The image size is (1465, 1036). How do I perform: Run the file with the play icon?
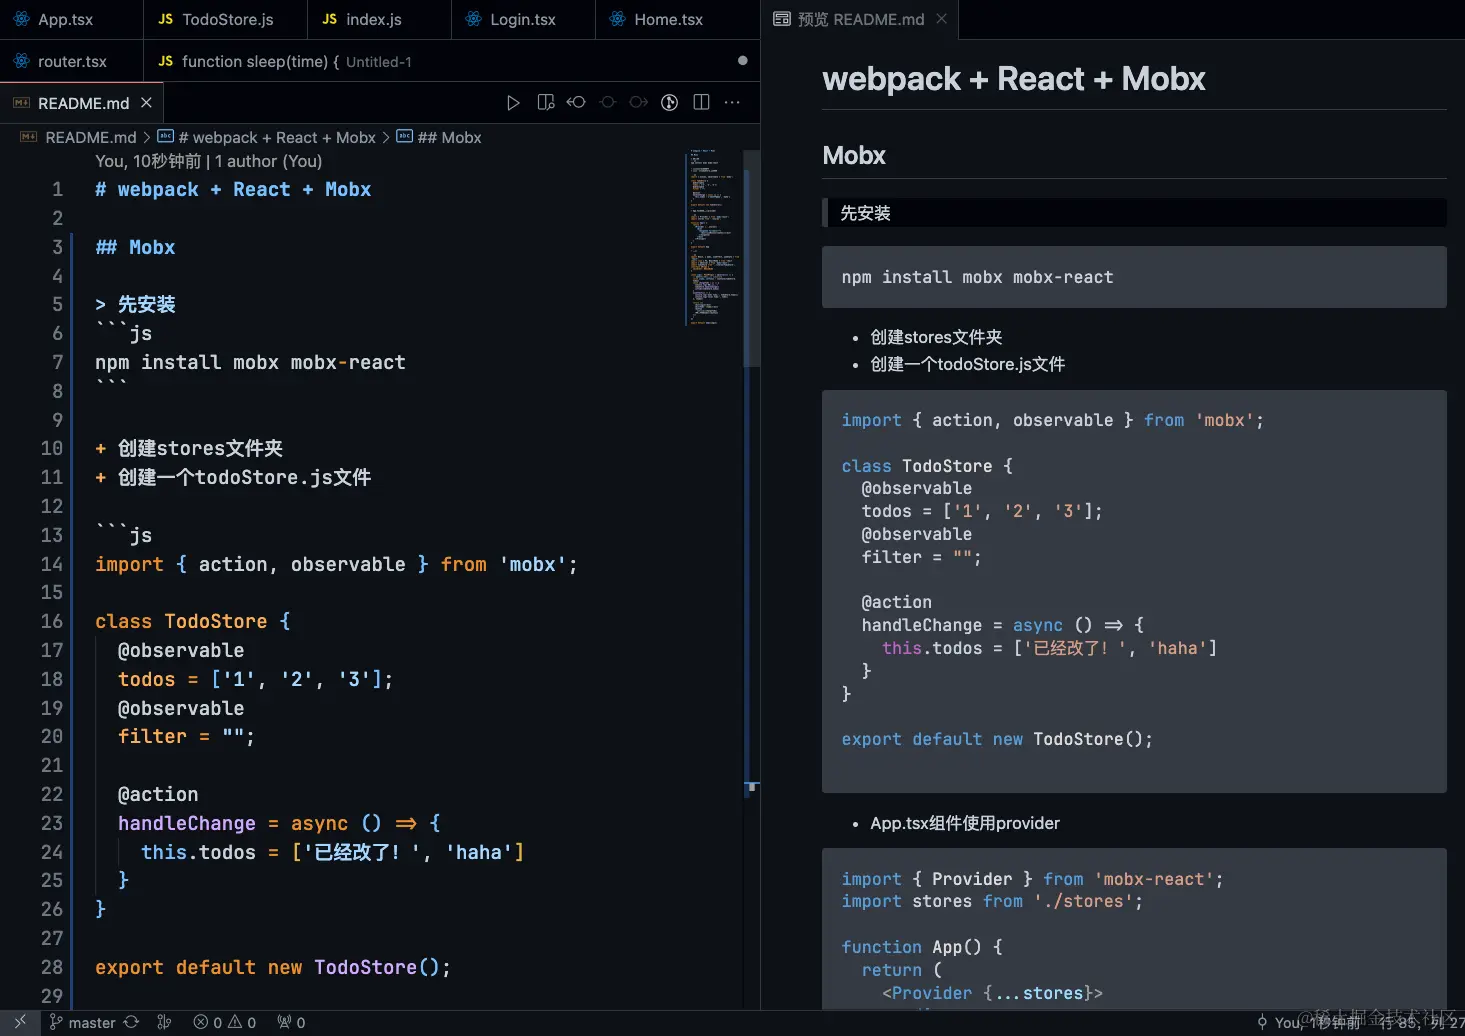[x=513, y=102]
